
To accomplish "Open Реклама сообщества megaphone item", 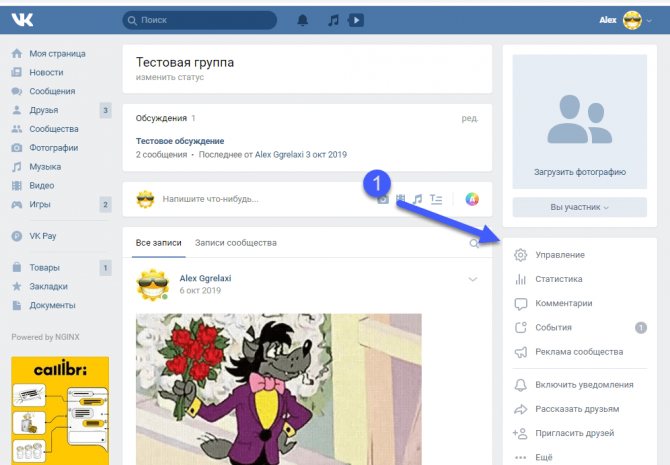I will pyautogui.click(x=580, y=352).
